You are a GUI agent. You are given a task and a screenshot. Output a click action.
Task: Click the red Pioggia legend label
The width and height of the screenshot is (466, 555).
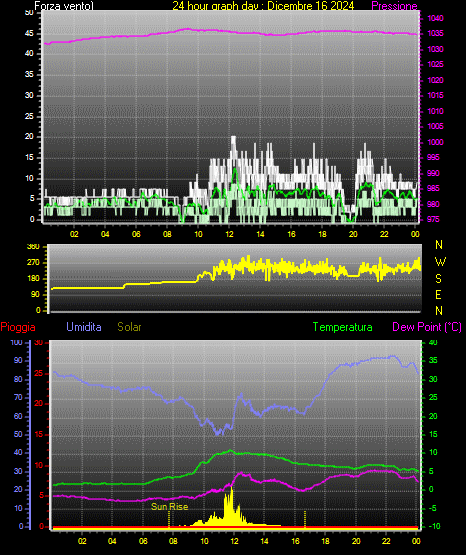tap(18, 327)
